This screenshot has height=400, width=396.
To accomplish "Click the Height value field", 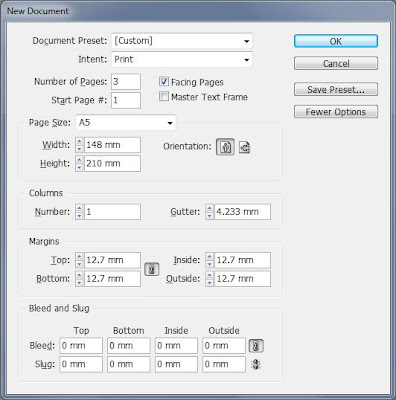I will coord(112,164).
